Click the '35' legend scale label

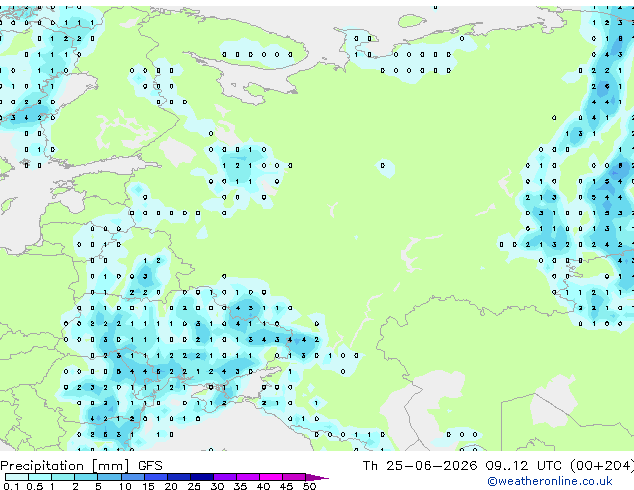[240, 486]
